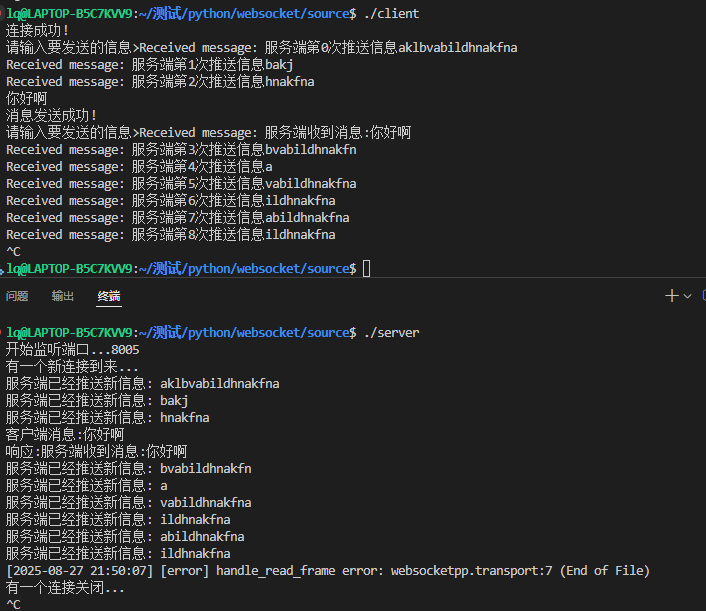Click server line 推送新信息: aklbvabildhnakfna
This screenshot has width=706, height=611.
(x=143, y=384)
